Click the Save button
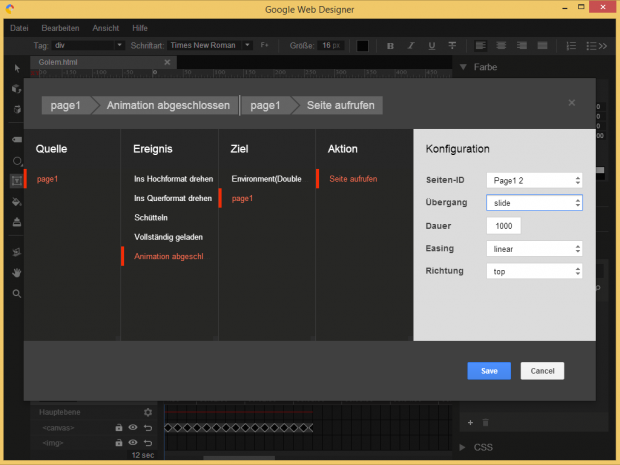This screenshot has height=465, width=620. 489,371
